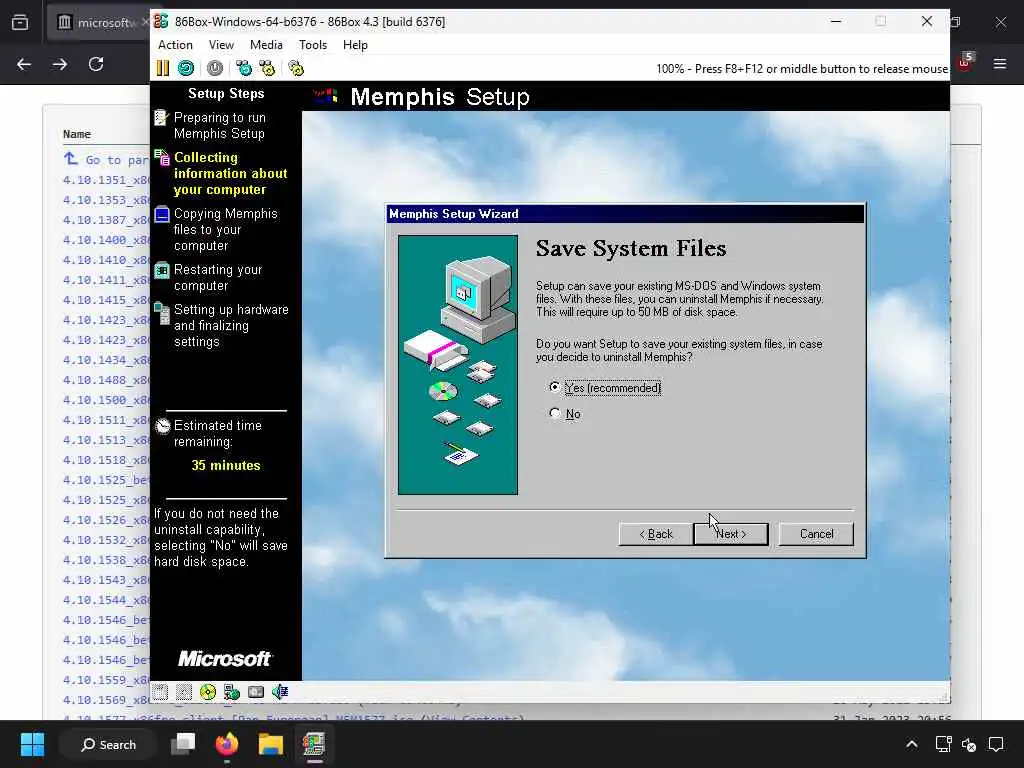Open the 4.10.1559 link in browser
Viewport: 1024px width, 768px height.
(106, 680)
